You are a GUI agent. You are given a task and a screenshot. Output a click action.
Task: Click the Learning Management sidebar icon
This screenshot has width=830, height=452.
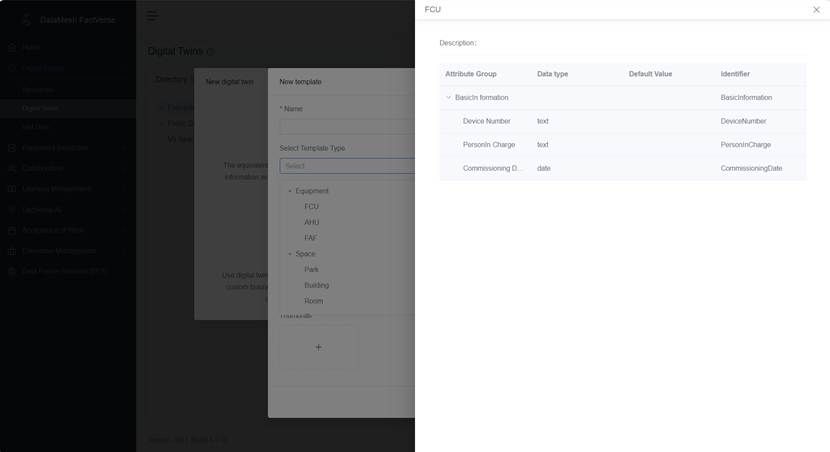pos(12,188)
